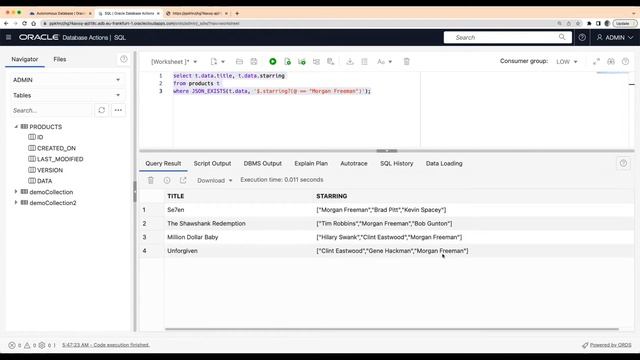640x360 pixels.
Task: Open the ADMIN schema dropdown
Action: pyautogui.click(x=67, y=80)
